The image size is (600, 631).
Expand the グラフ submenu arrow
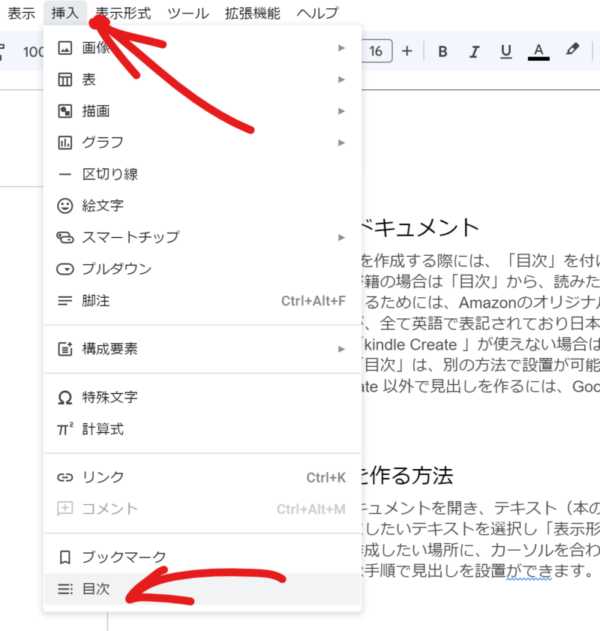coord(341,142)
